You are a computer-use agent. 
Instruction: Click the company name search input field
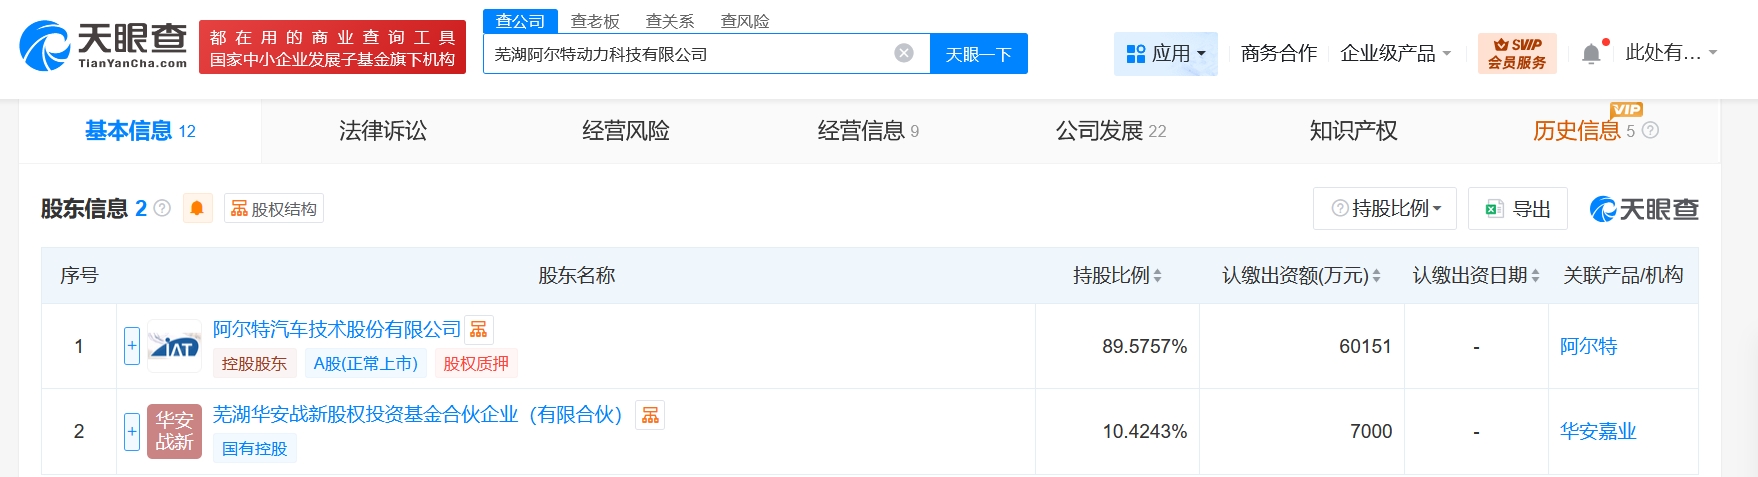click(x=690, y=54)
